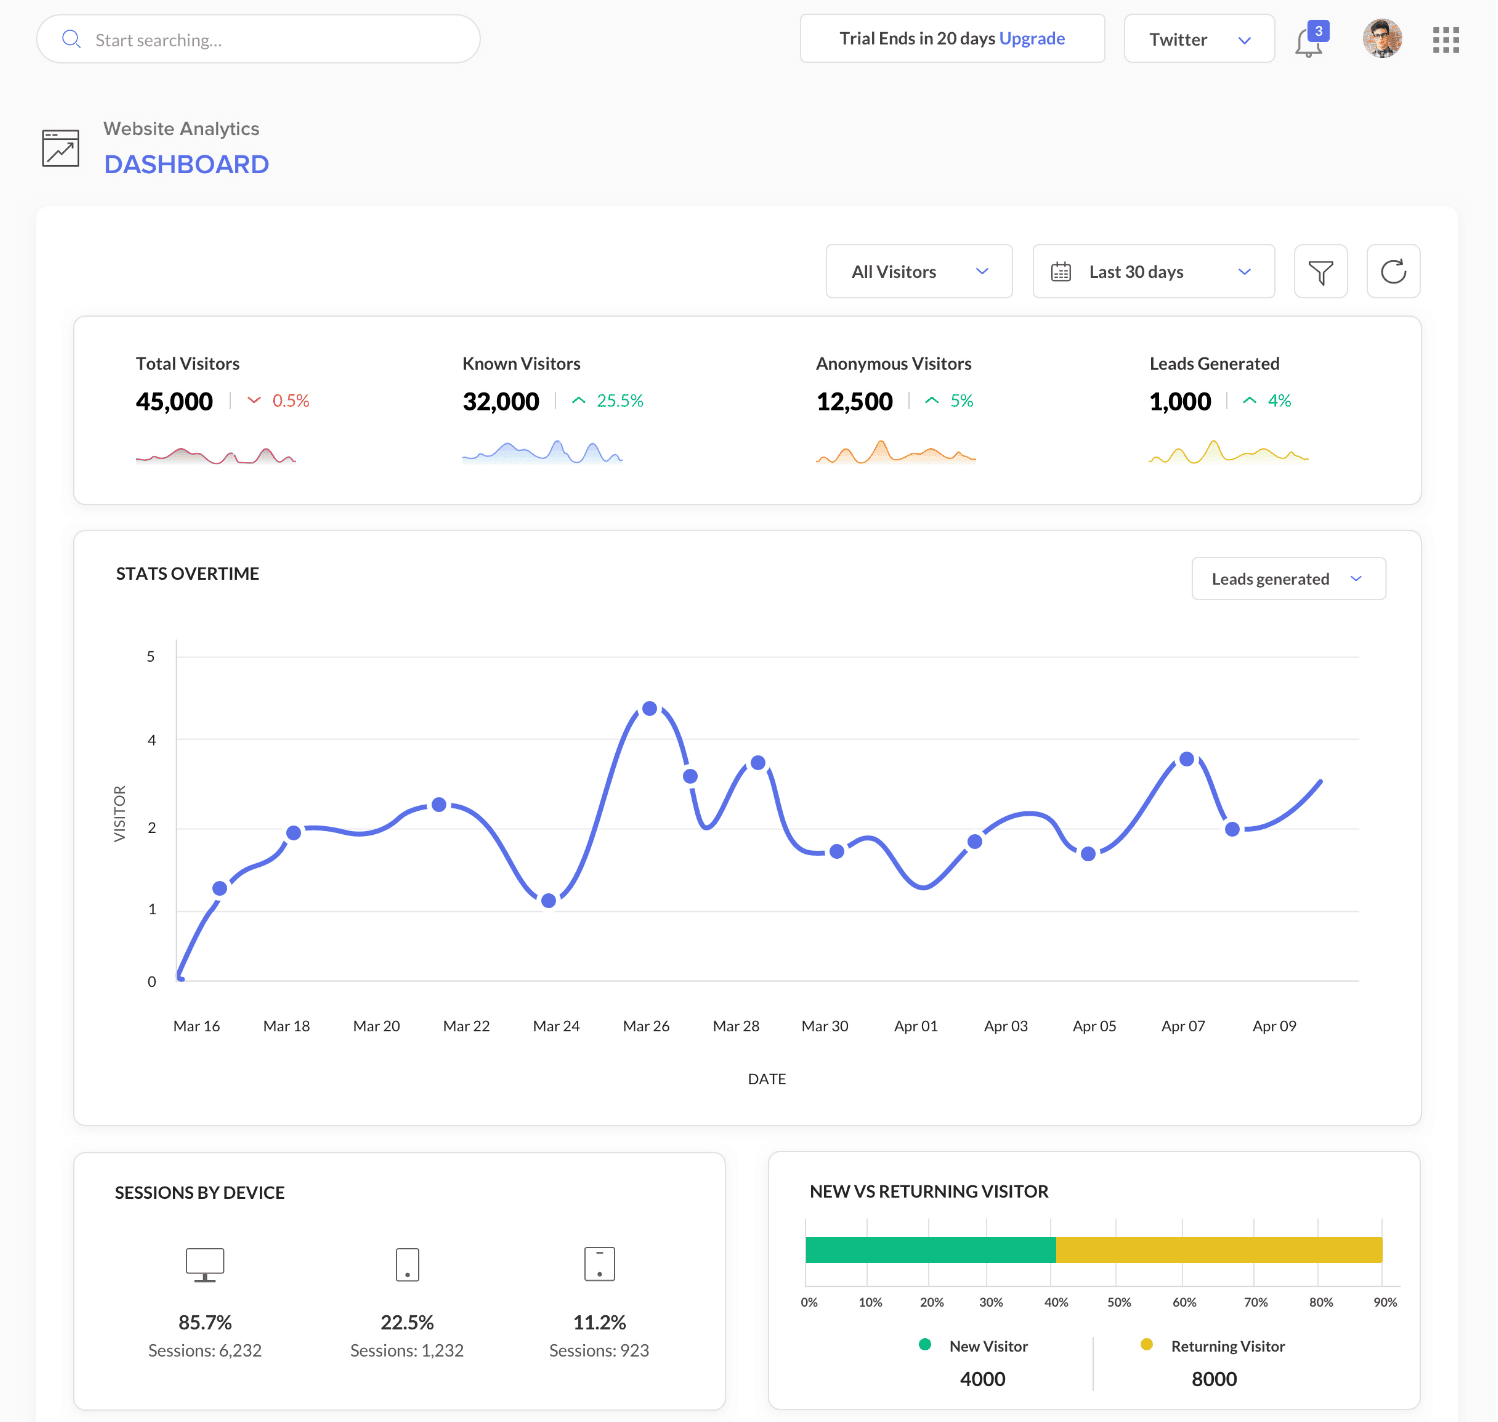
Task: Click the Apr 09 date axis label
Action: coord(1275,1026)
